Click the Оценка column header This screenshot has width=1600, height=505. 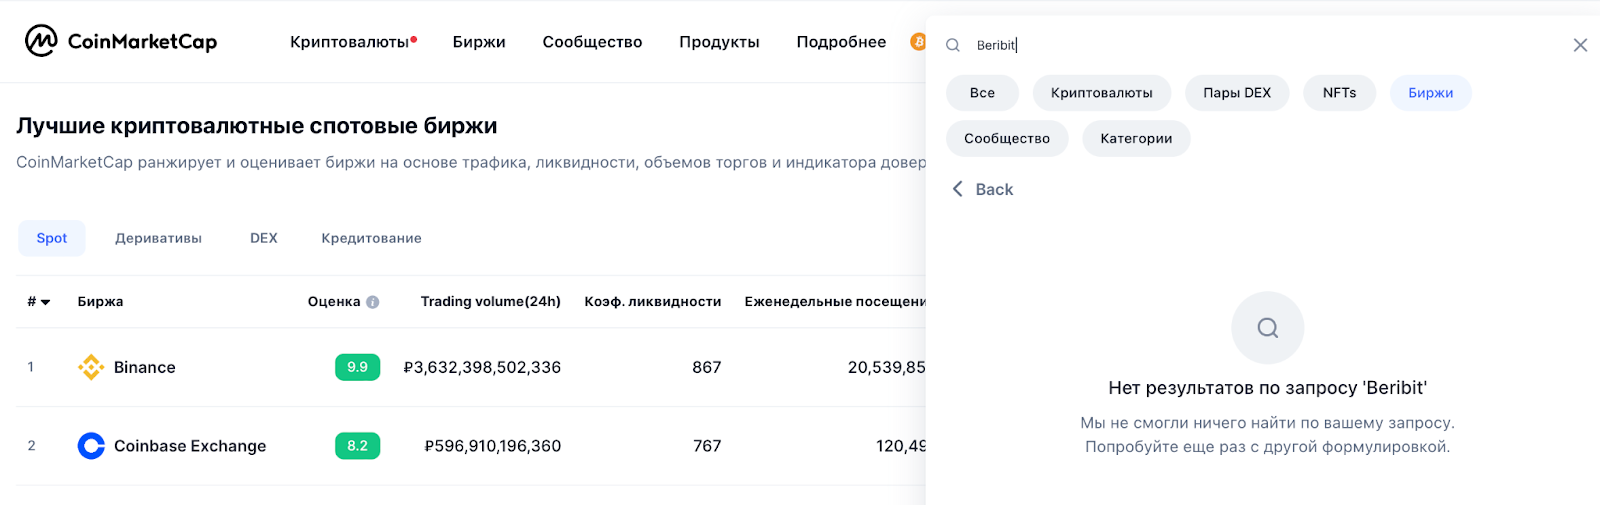334,302
